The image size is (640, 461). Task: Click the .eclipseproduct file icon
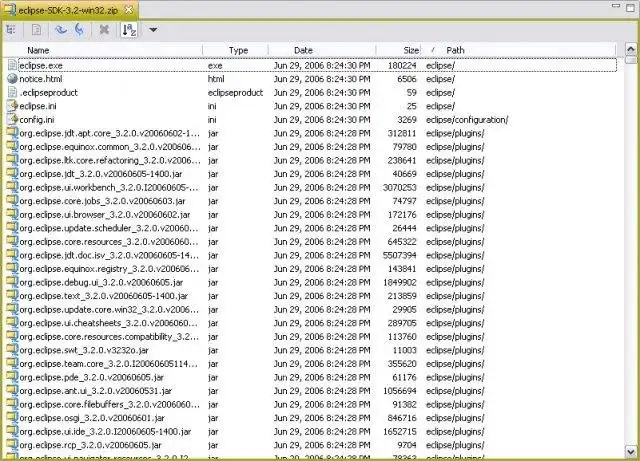[13, 92]
